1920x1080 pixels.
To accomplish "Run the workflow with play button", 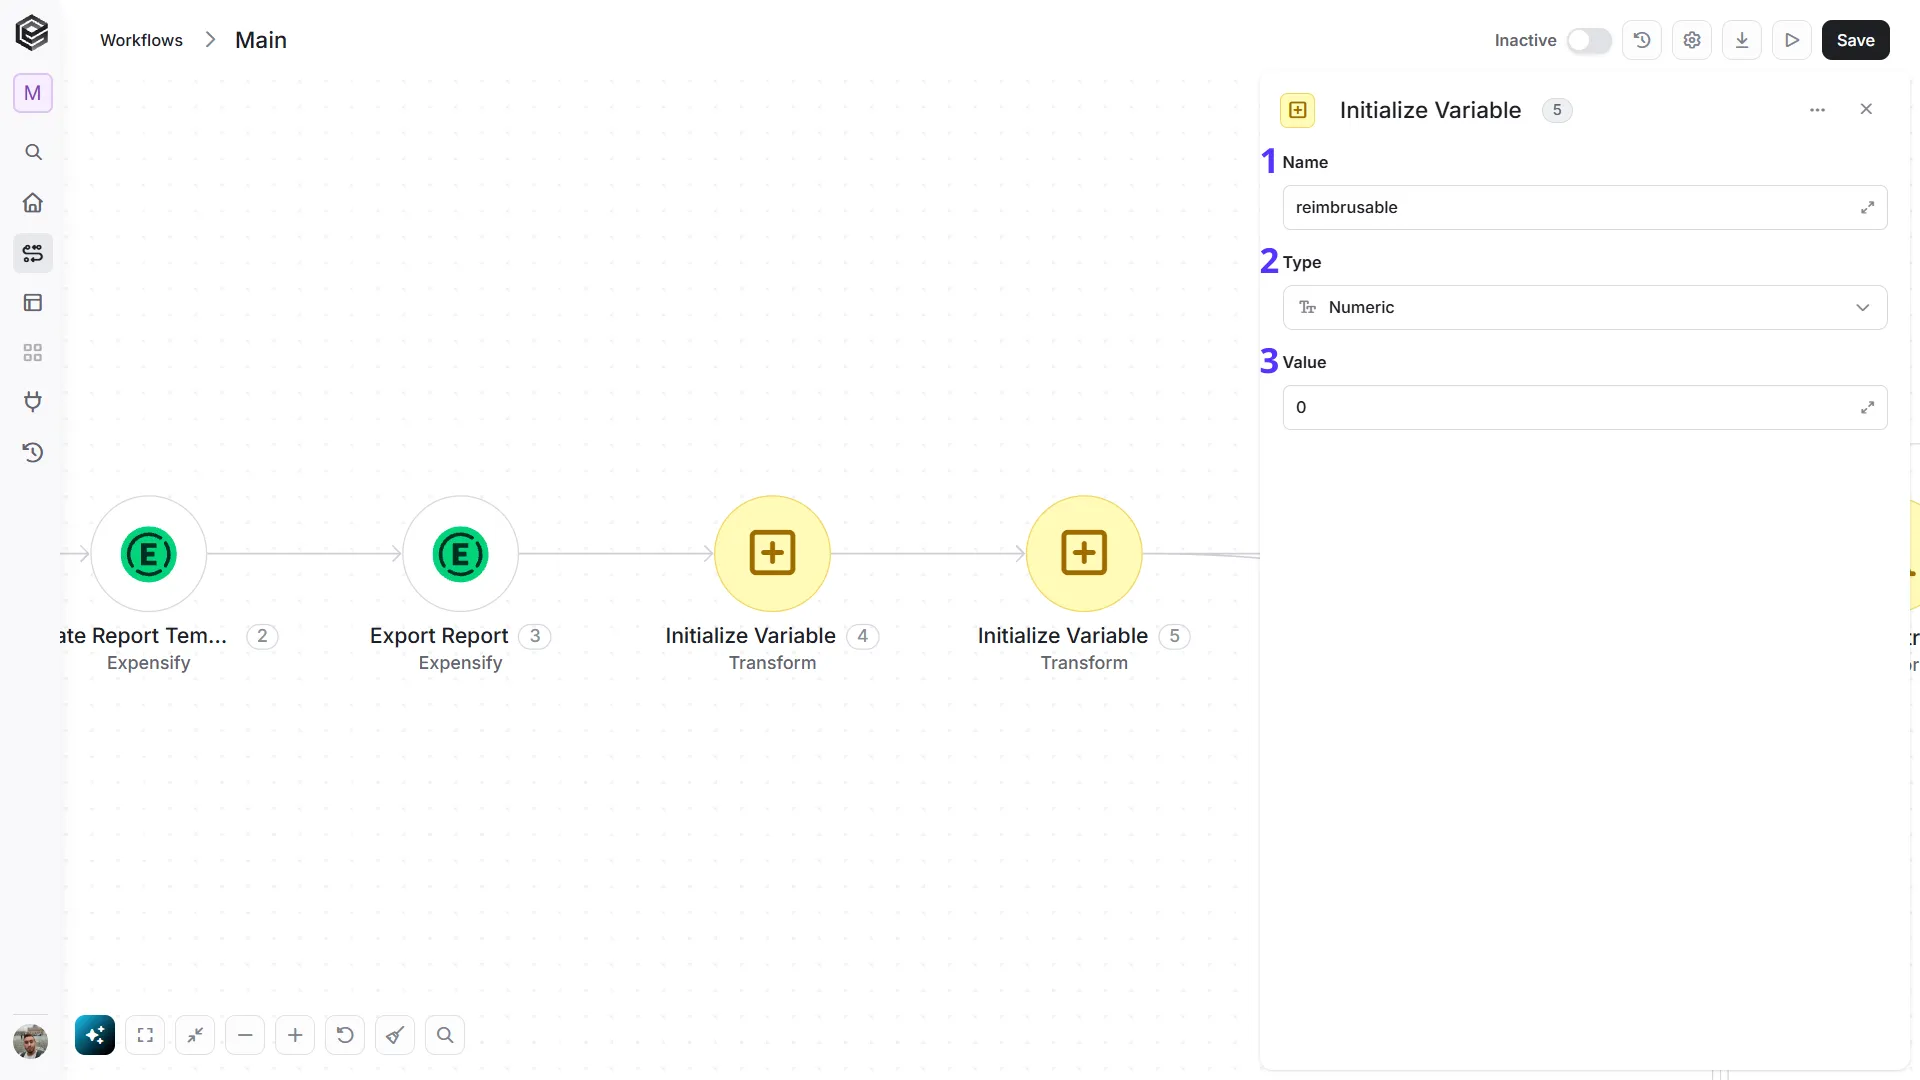I will pyautogui.click(x=1792, y=40).
